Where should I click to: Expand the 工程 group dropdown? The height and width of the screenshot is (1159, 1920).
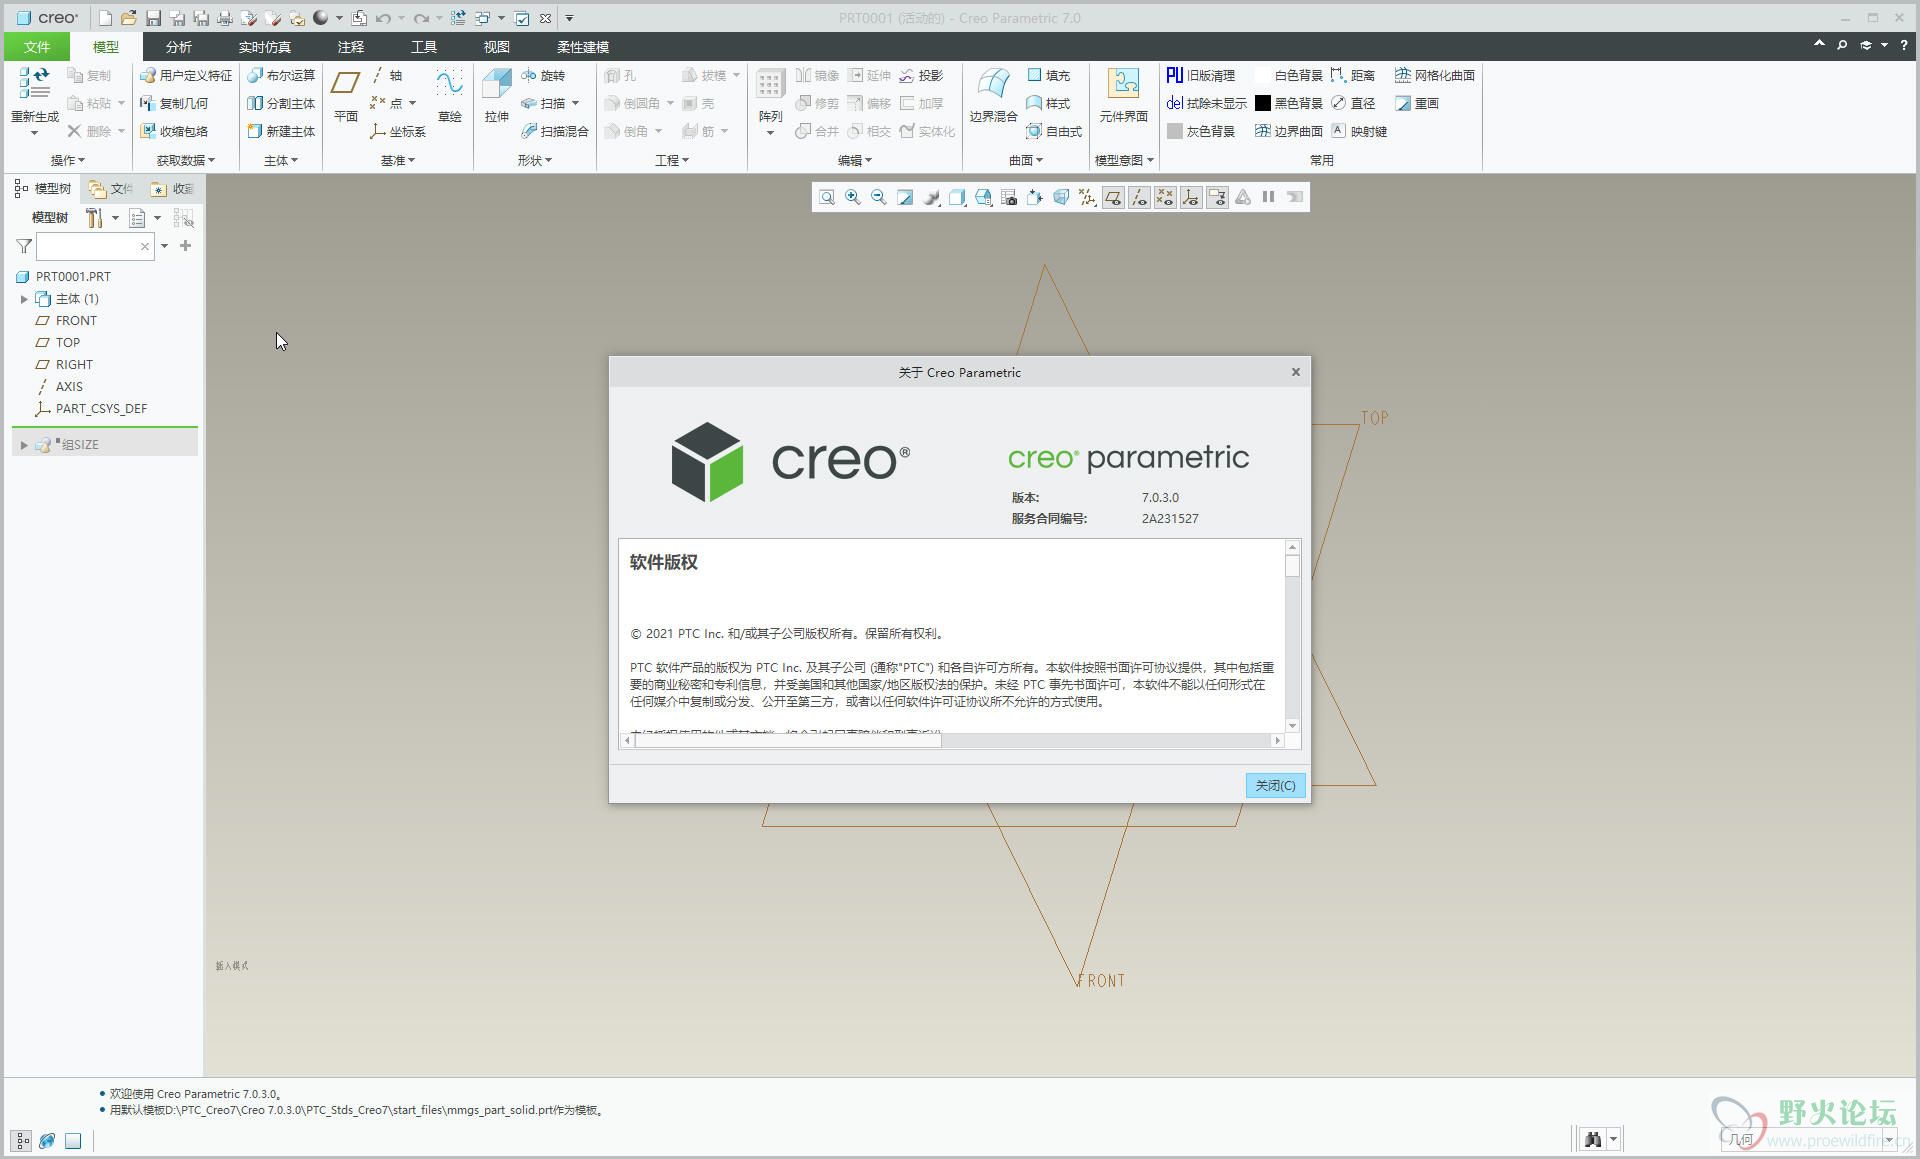point(672,160)
